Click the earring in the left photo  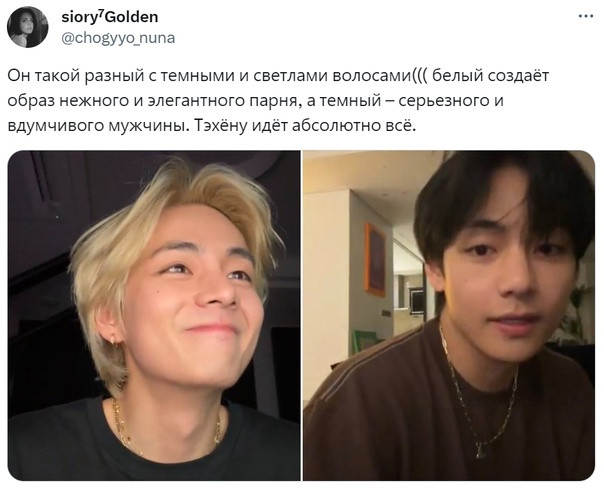coord(114,340)
